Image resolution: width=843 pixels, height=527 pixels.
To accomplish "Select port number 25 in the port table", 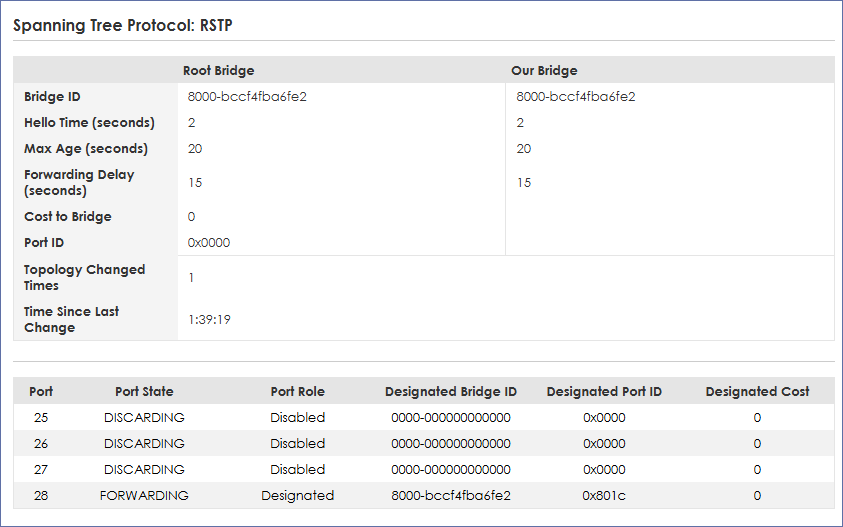I will pyautogui.click(x=41, y=418).
